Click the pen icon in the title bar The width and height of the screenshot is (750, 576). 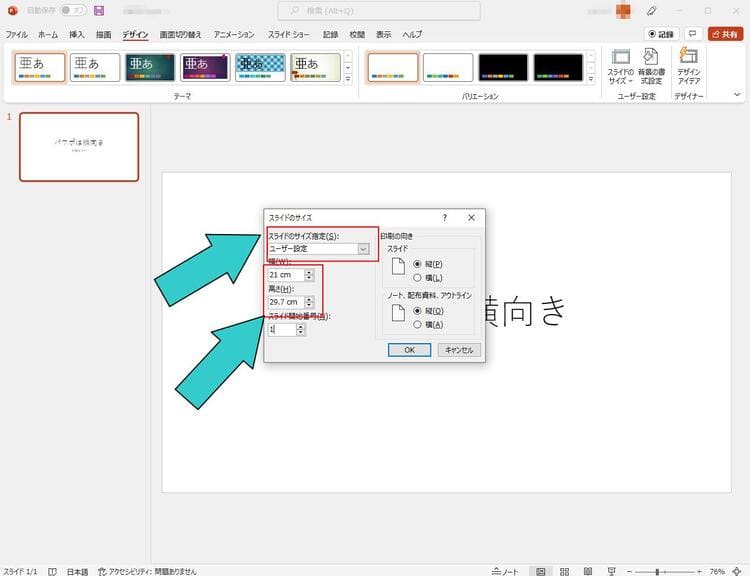651,11
